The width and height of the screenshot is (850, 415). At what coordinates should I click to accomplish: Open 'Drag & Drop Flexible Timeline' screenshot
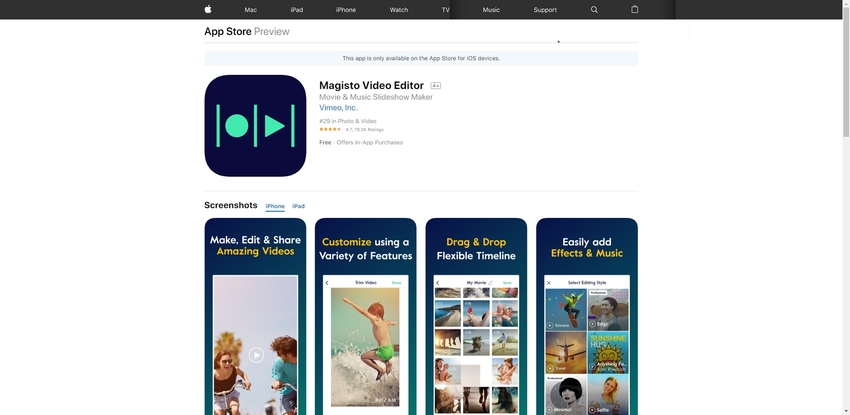point(476,316)
